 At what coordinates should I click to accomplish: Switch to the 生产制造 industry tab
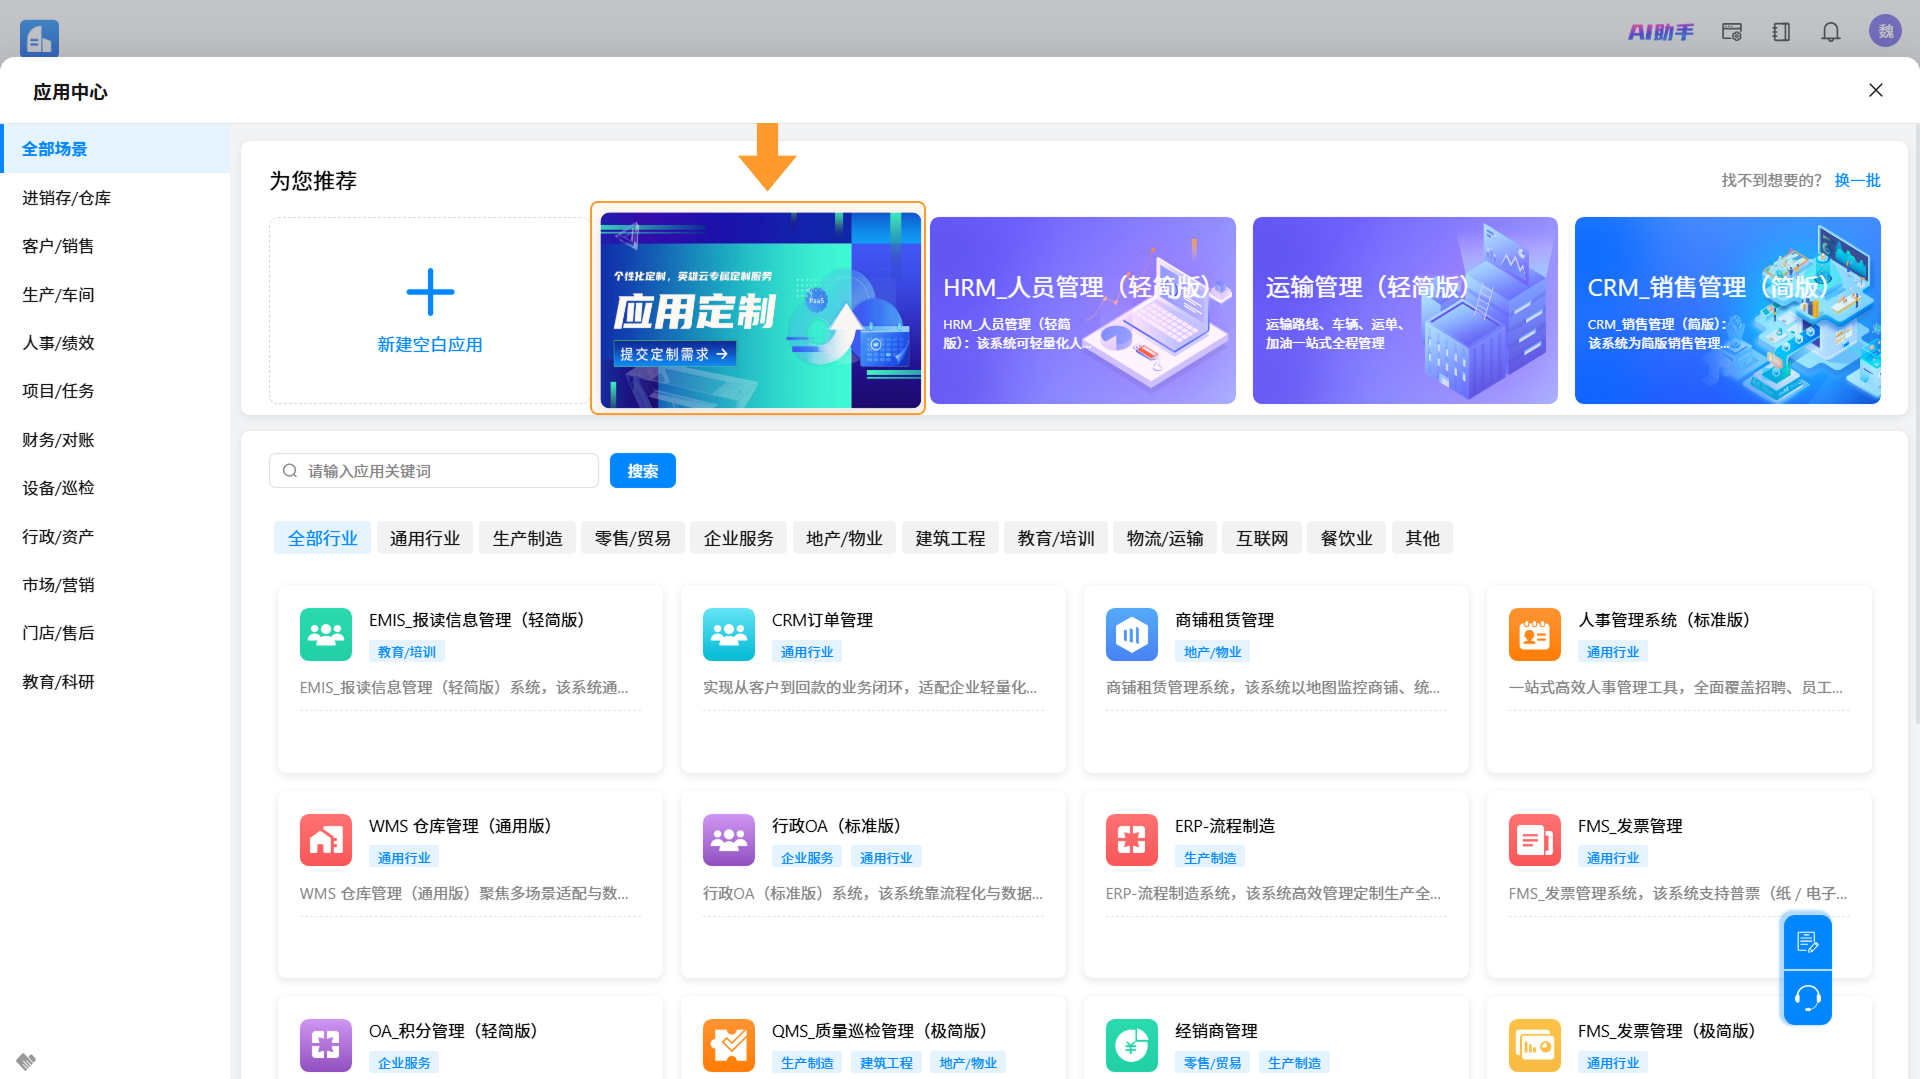[527, 538]
